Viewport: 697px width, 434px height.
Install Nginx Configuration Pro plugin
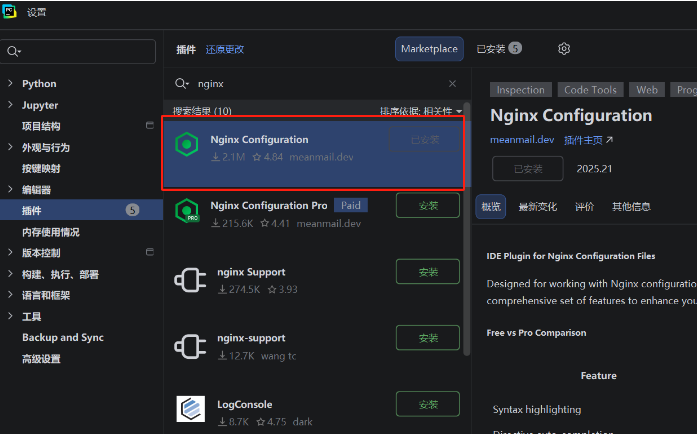coord(428,205)
